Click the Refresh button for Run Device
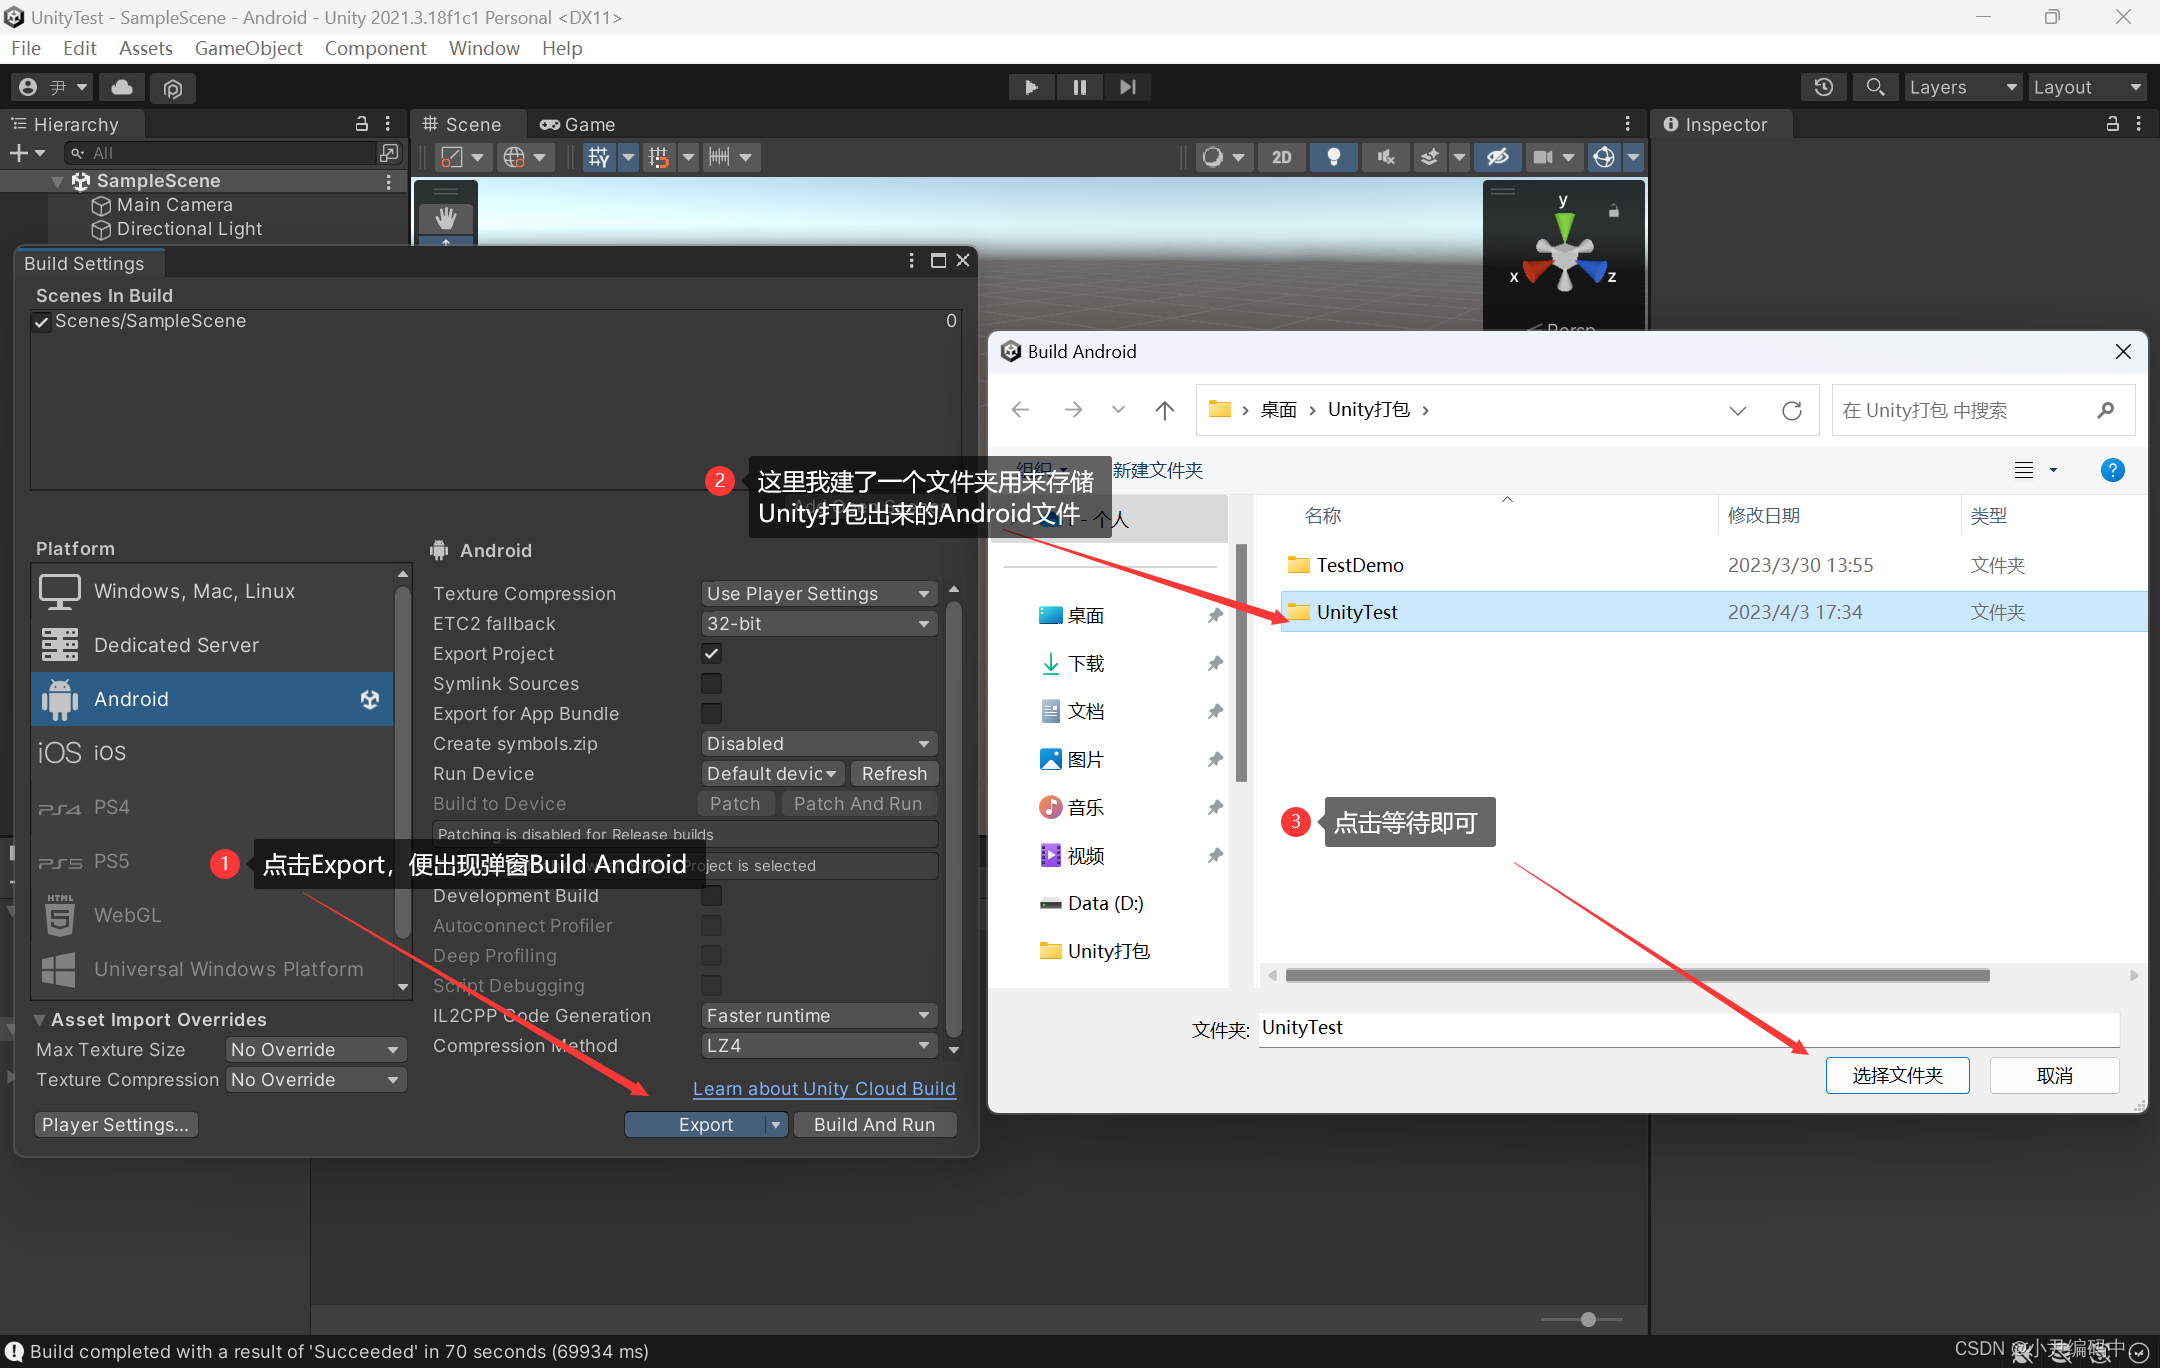 [x=894, y=774]
